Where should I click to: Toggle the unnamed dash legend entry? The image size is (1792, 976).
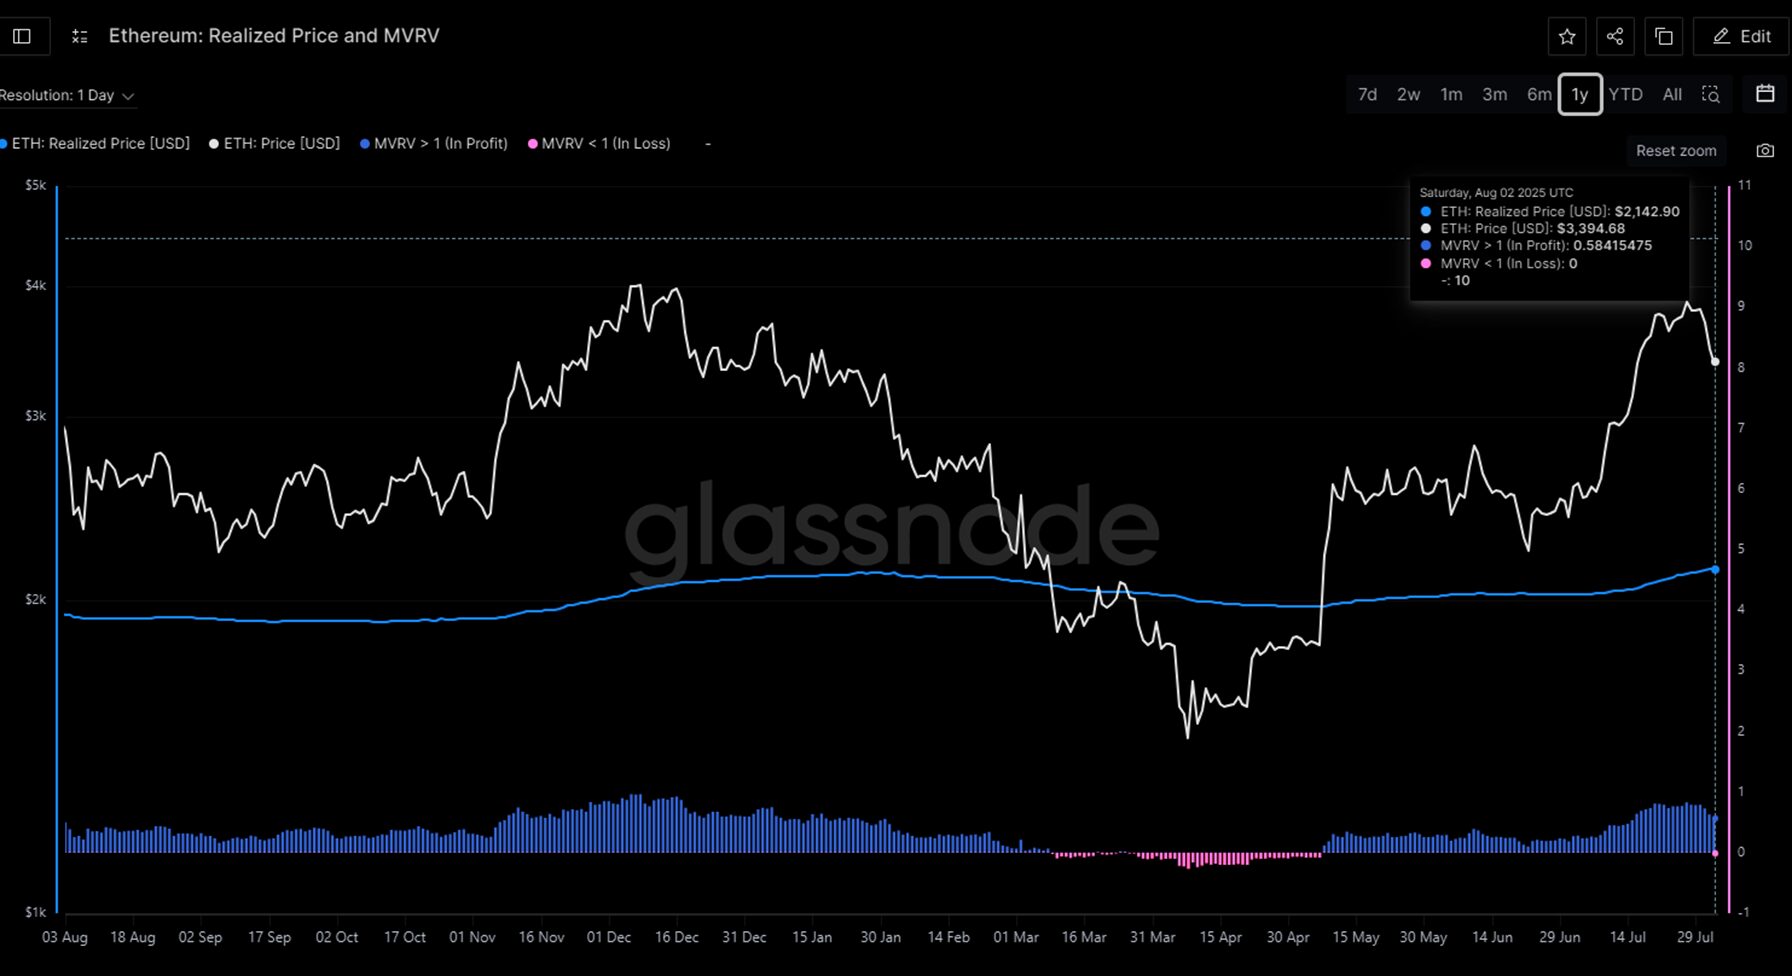[x=708, y=143]
